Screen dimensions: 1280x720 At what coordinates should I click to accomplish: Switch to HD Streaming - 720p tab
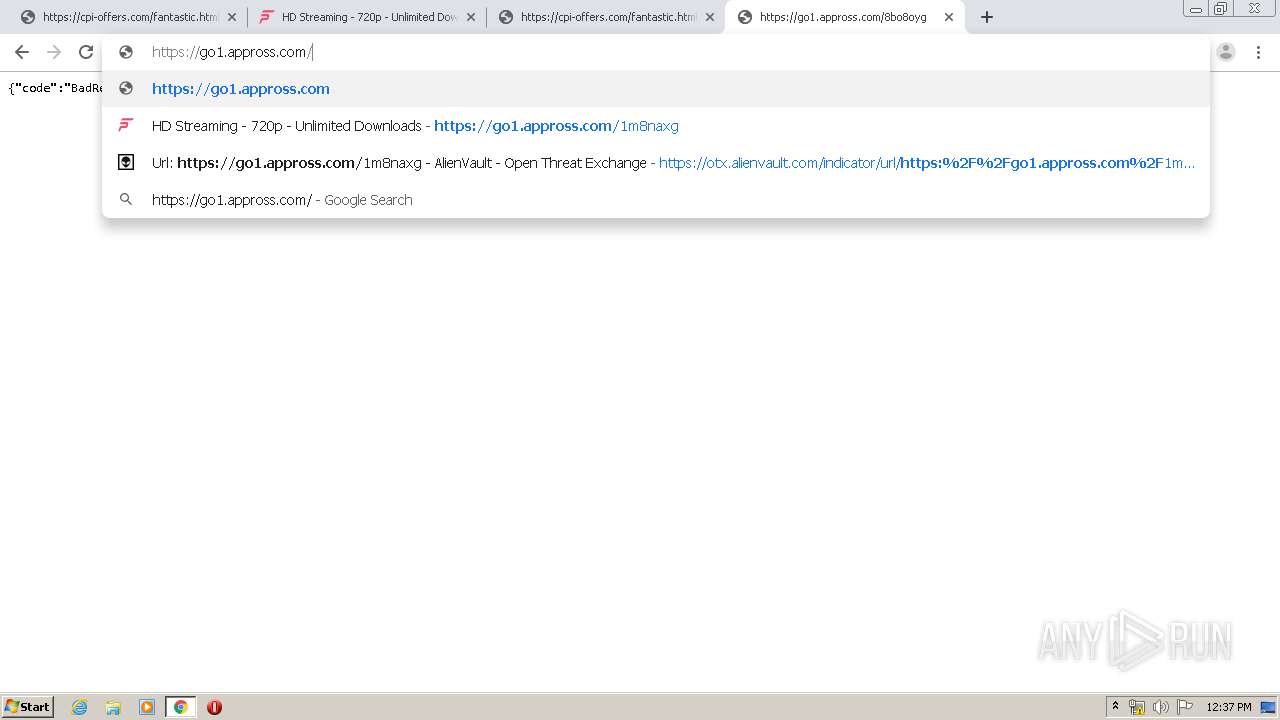click(366, 17)
